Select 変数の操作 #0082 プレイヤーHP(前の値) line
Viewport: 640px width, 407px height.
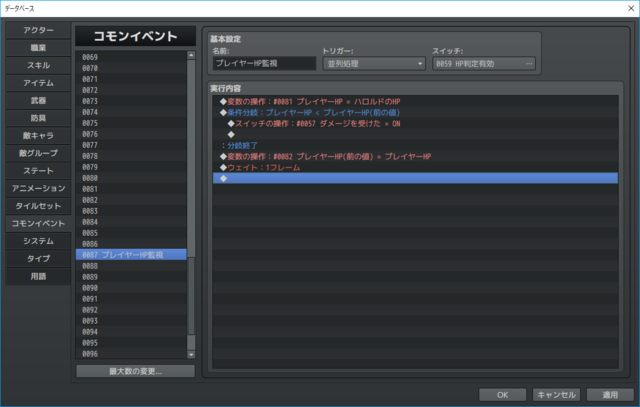(x=415, y=156)
